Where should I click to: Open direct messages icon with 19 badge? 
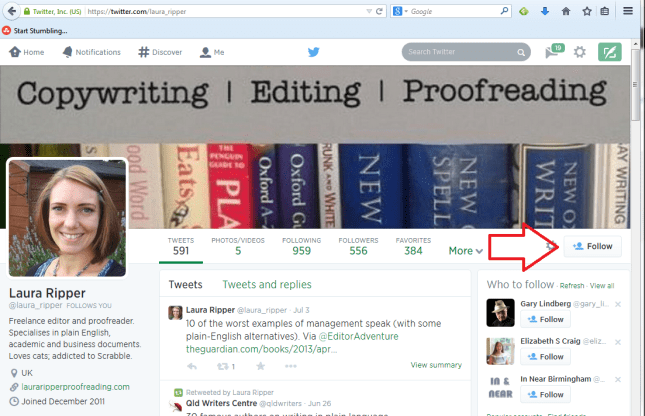(553, 51)
